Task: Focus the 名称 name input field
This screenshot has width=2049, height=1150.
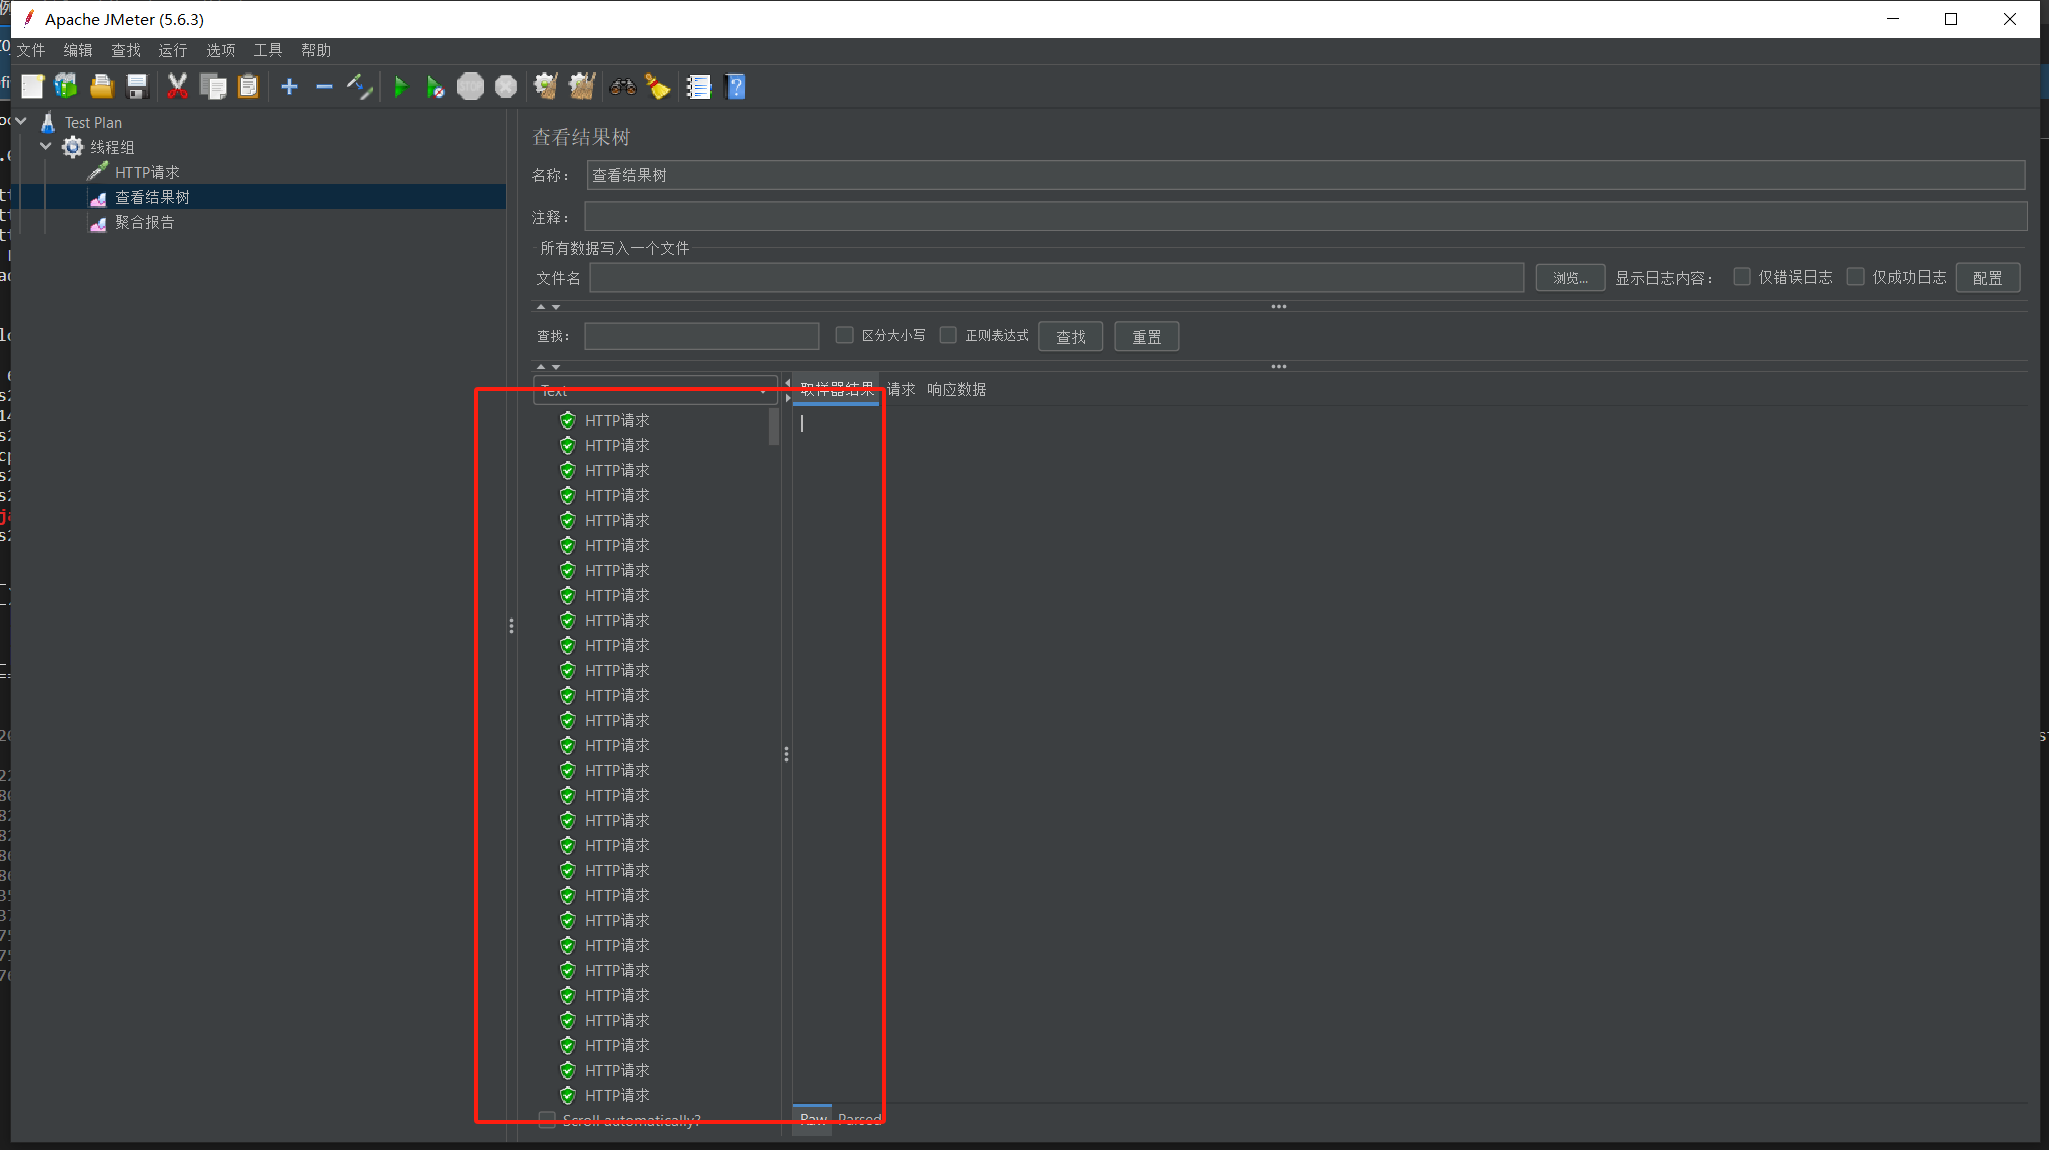Action: point(1305,175)
